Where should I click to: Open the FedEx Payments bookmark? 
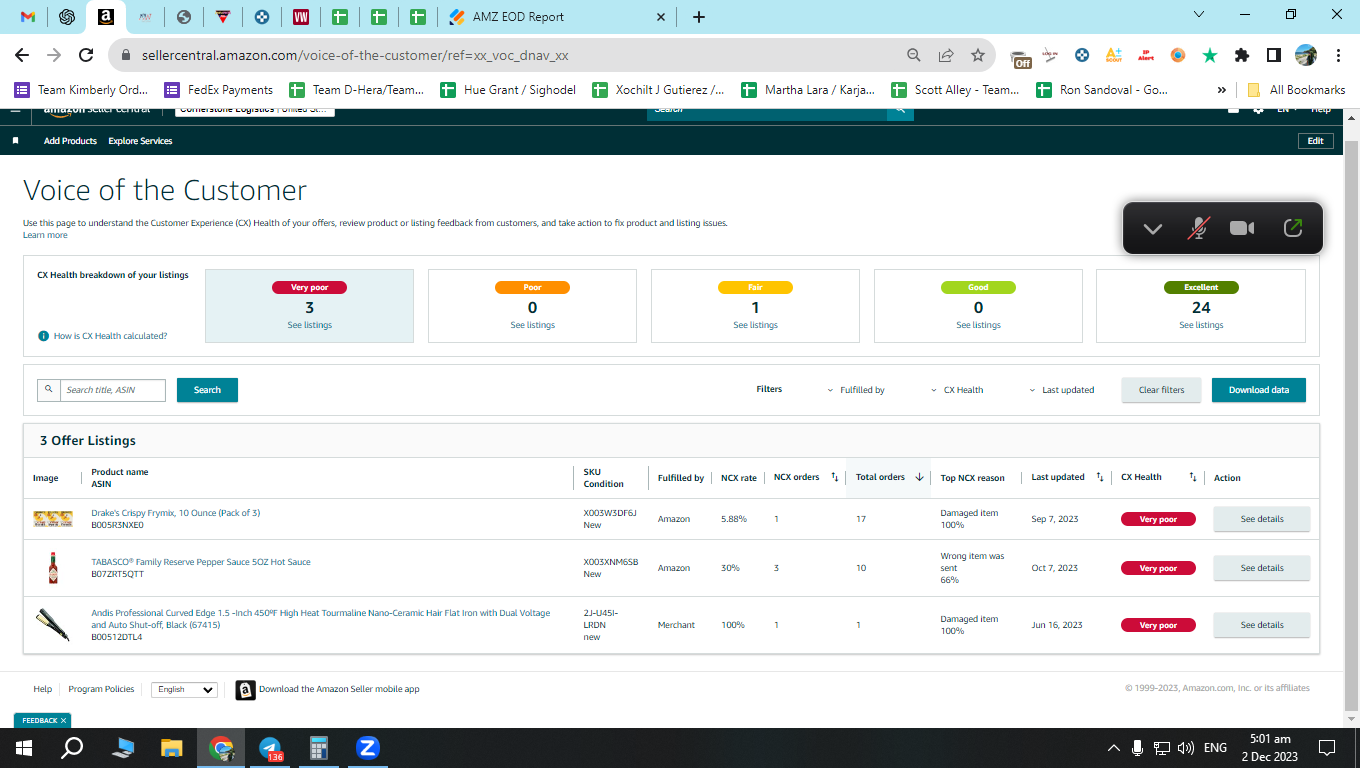coord(219,90)
